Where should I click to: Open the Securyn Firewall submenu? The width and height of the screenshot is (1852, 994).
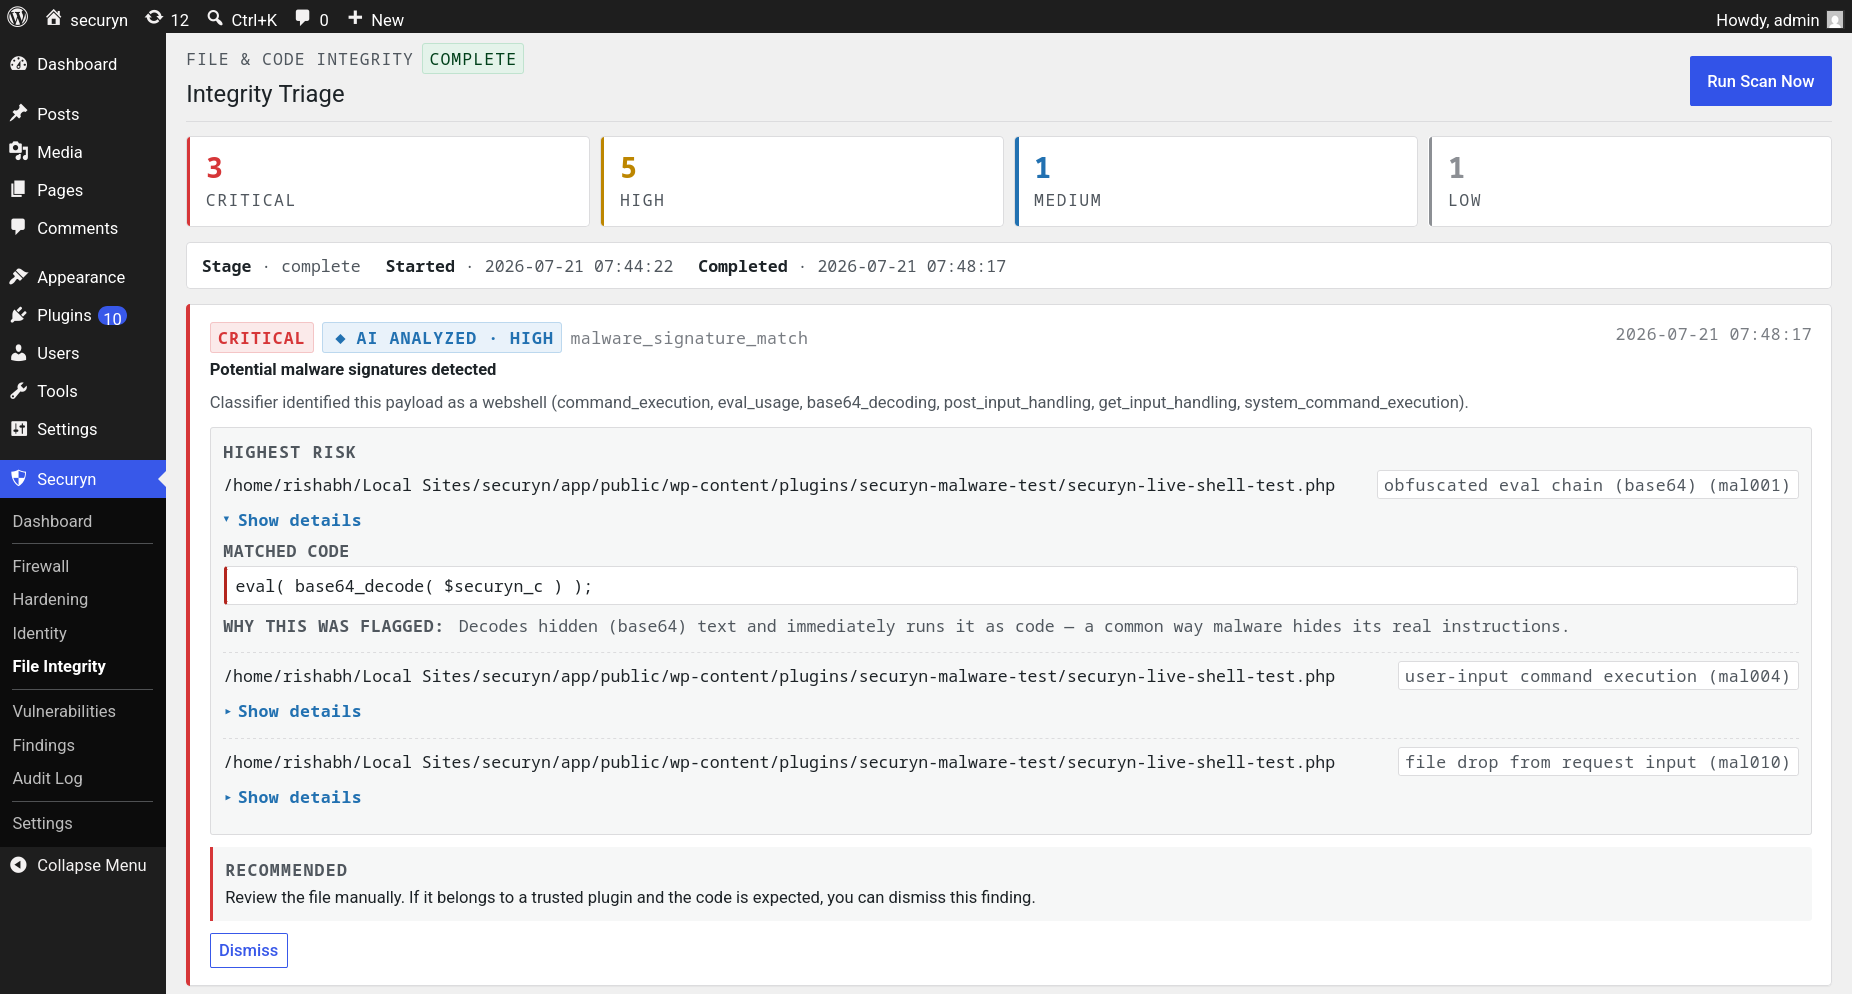pyautogui.click(x=41, y=566)
